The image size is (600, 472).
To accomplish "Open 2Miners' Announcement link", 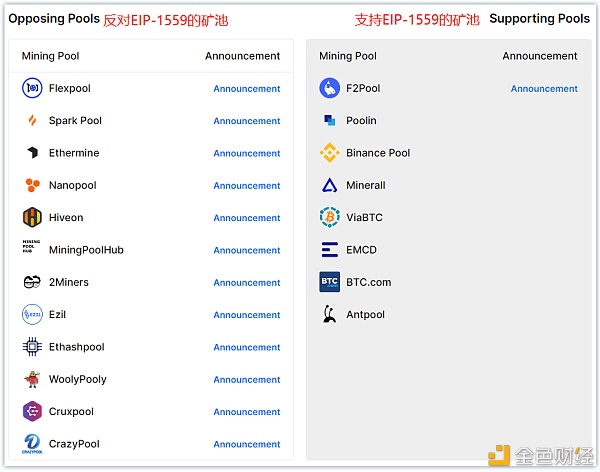I will pos(247,282).
